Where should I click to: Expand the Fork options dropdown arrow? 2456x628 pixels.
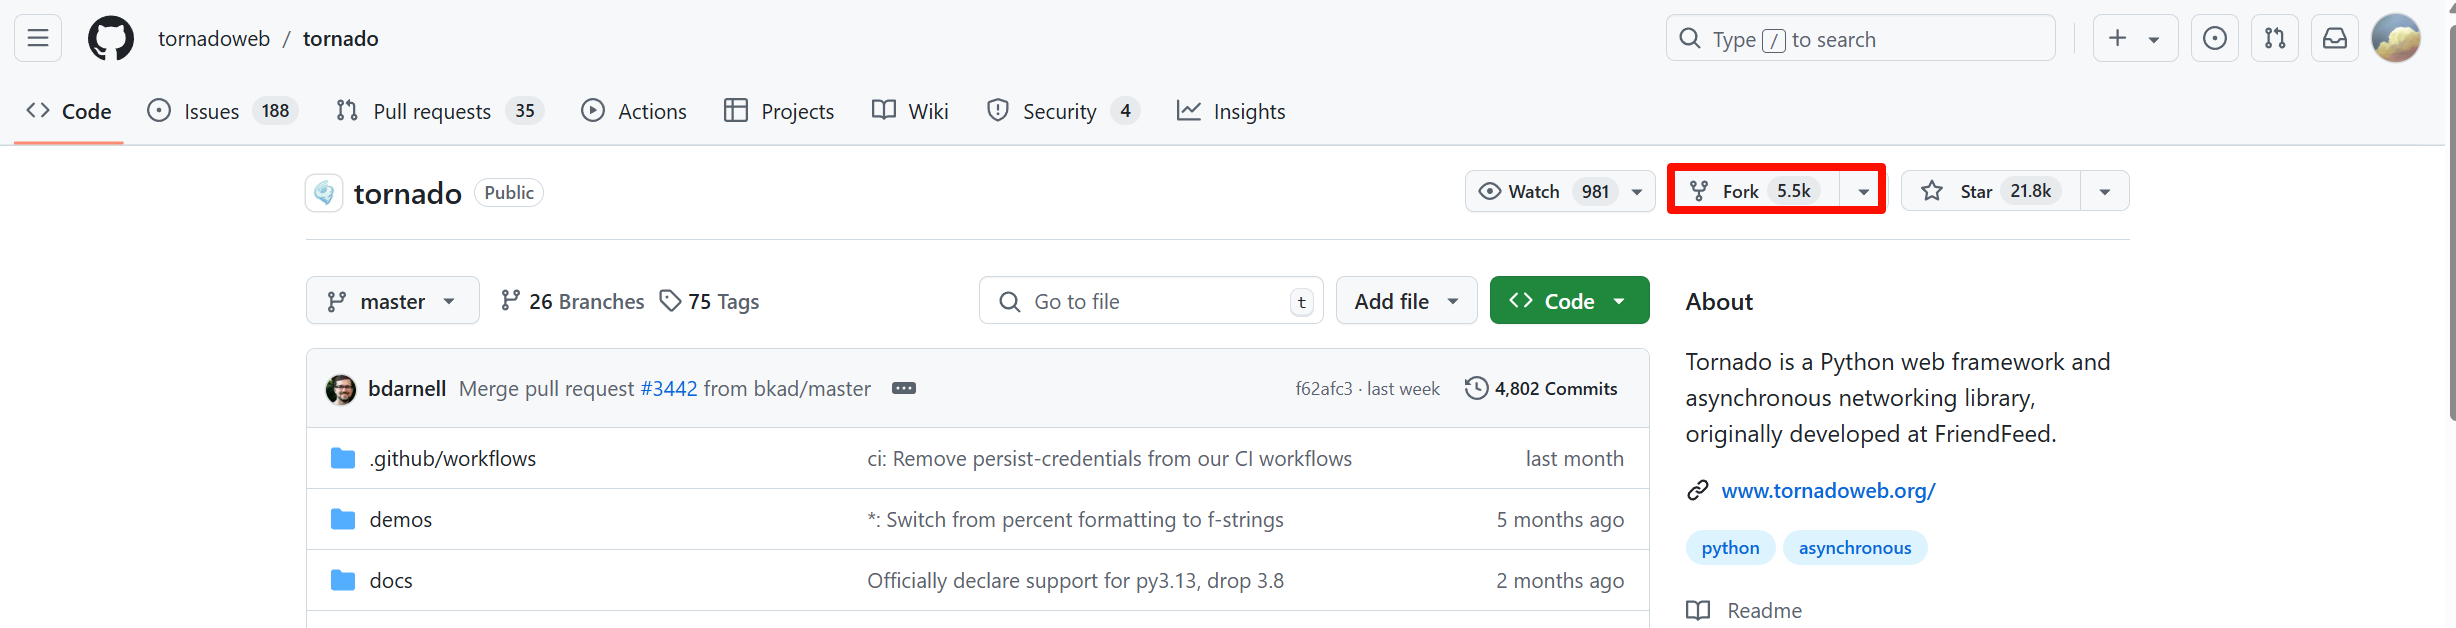click(1863, 191)
